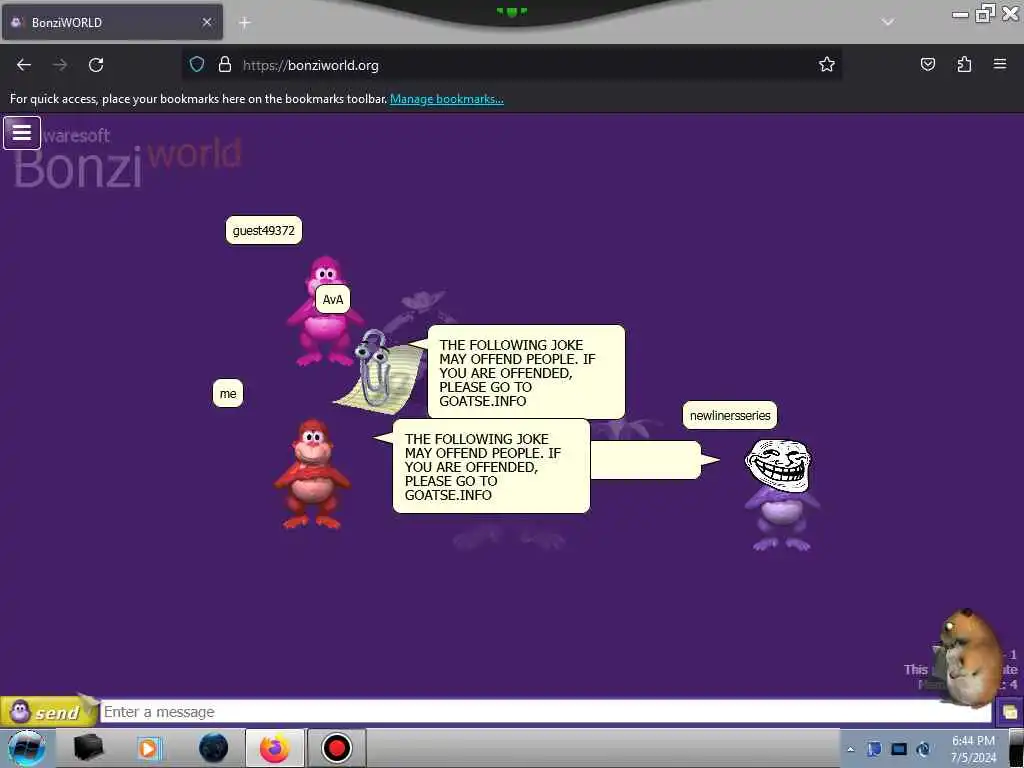Open the Pocket save icon
The height and width of the screenshot is (768, 1024).
pyautogui.click(x=927, y=64)
